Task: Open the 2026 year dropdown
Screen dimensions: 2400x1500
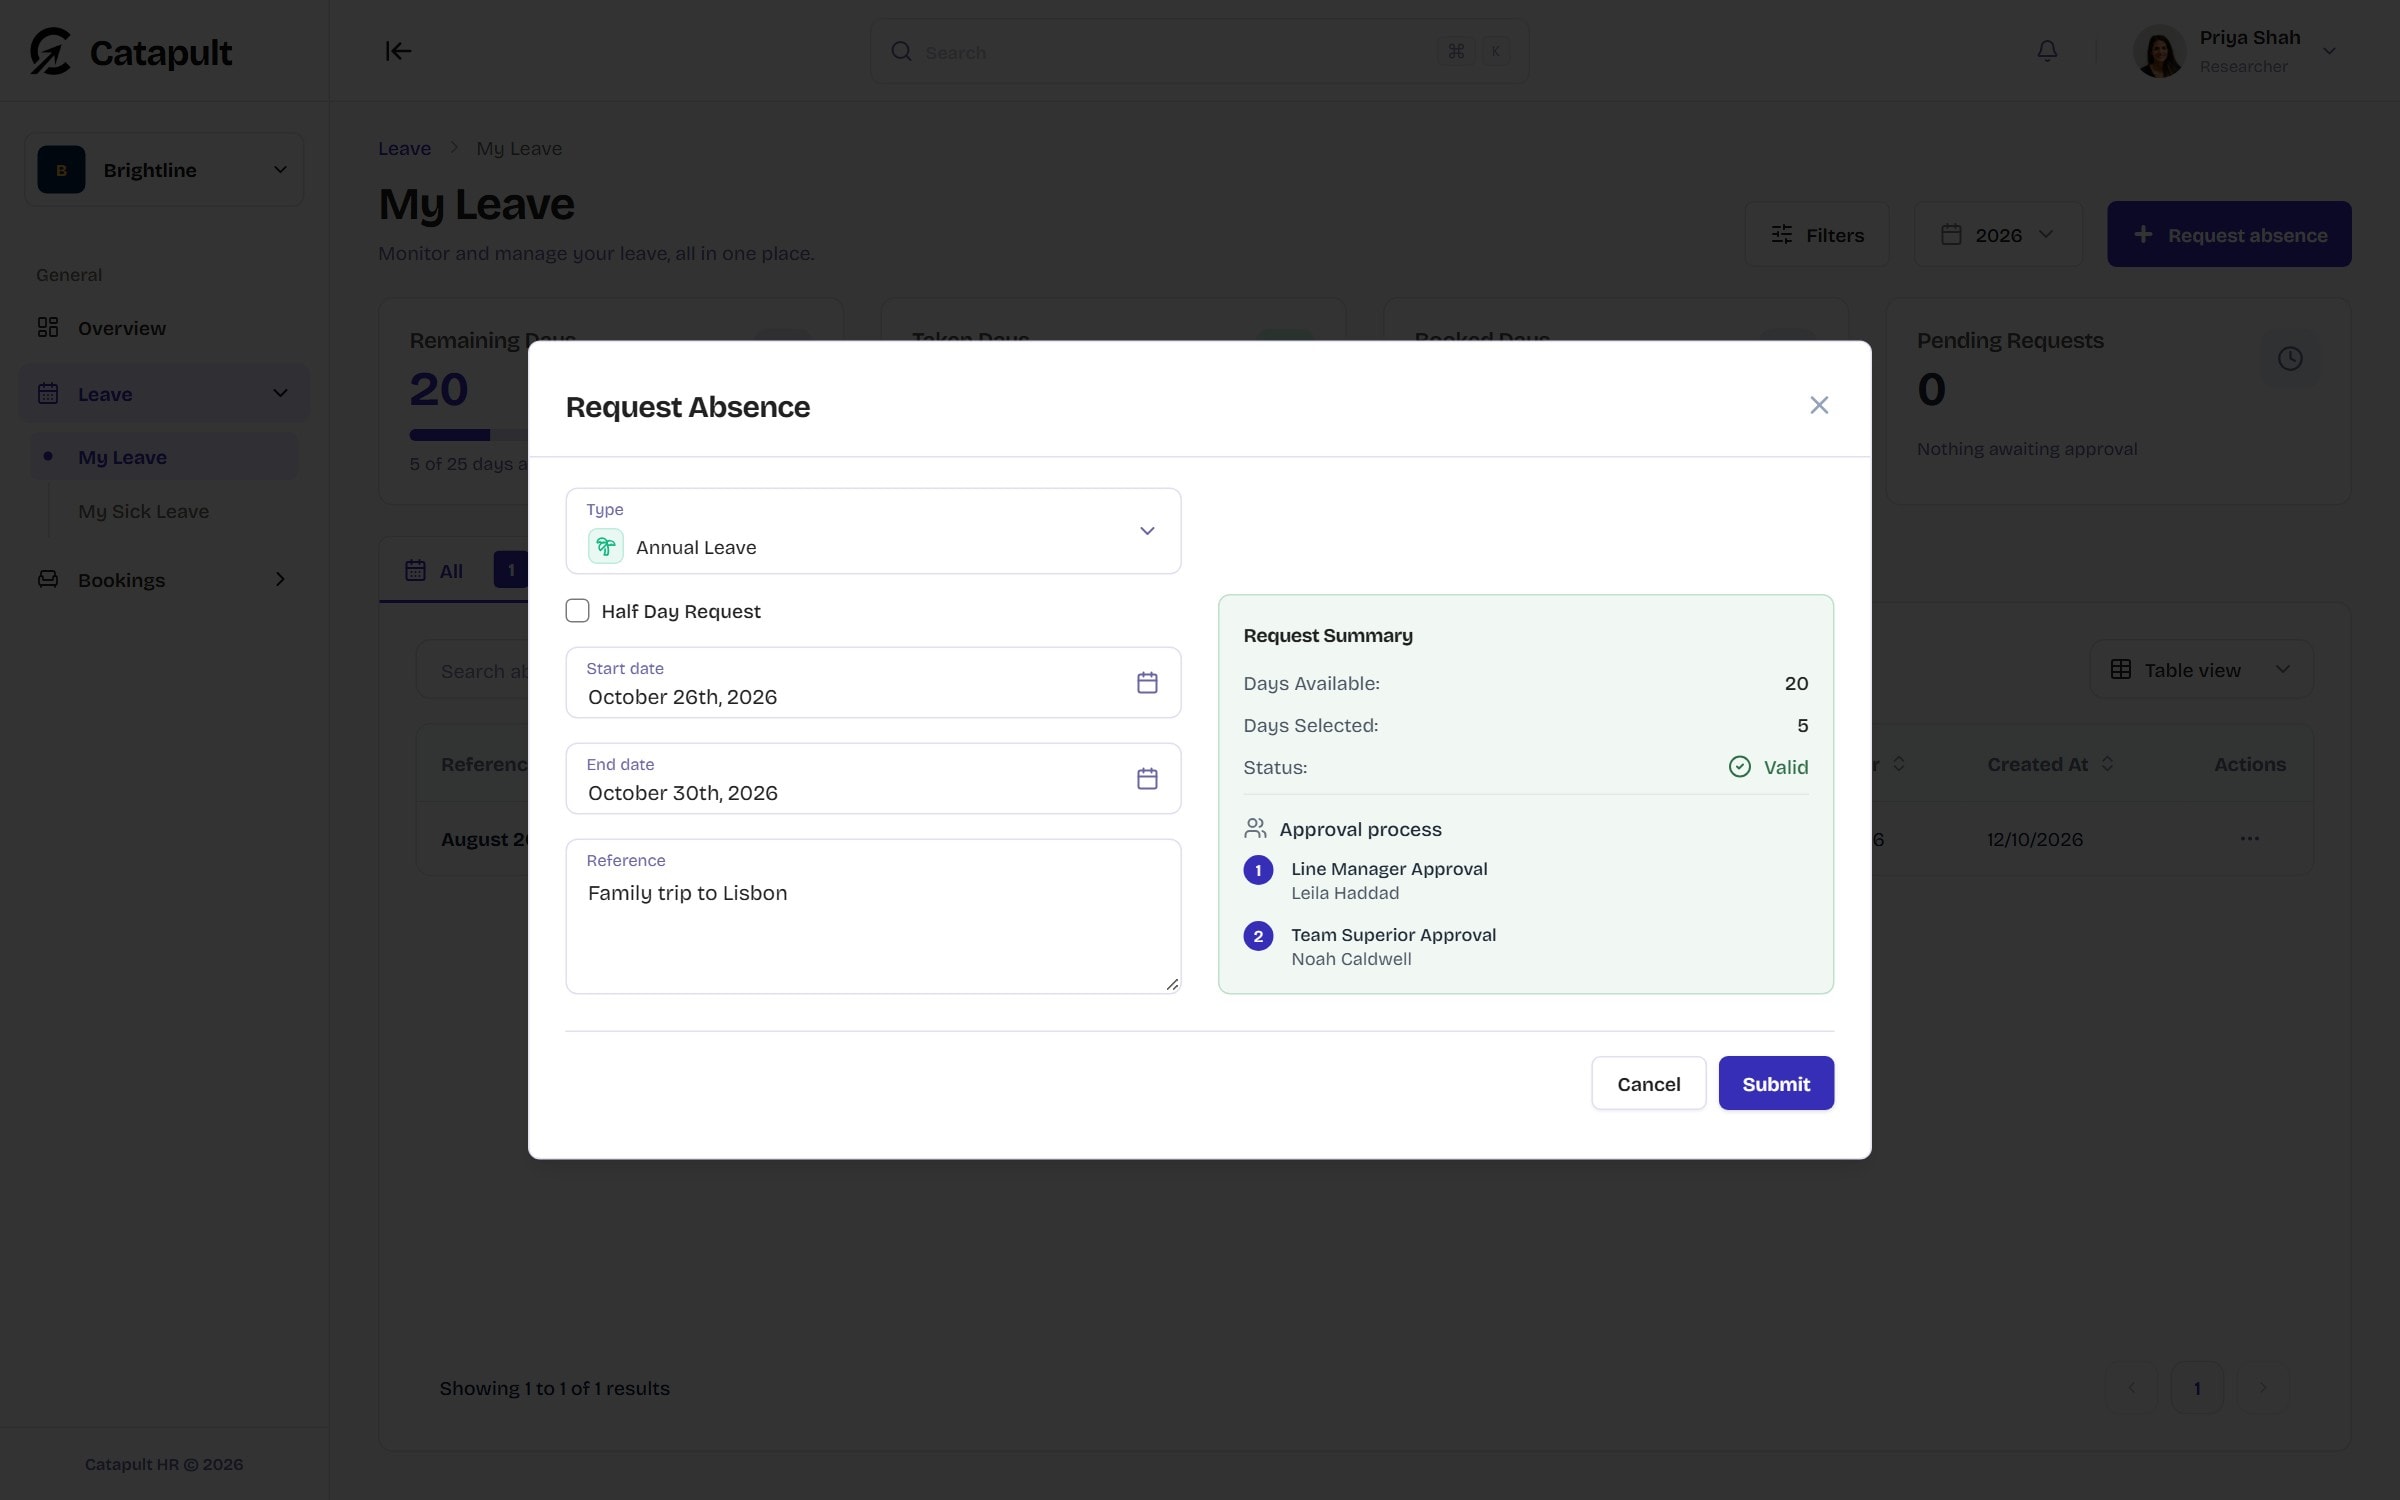Action: click(1998, 235)
